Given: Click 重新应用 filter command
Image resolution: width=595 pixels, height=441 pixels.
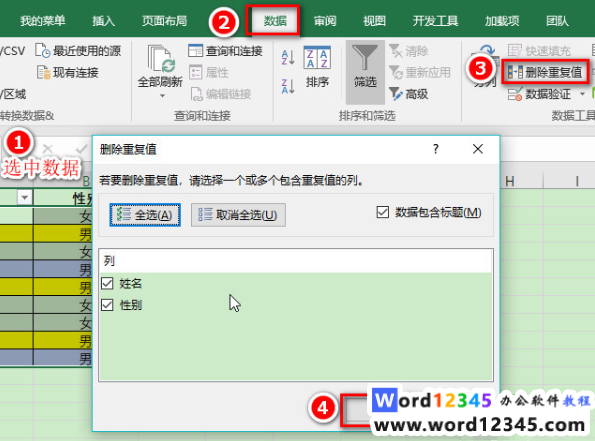Looking at the screenshot, I should pyautogui.click(x=420, y=72).
